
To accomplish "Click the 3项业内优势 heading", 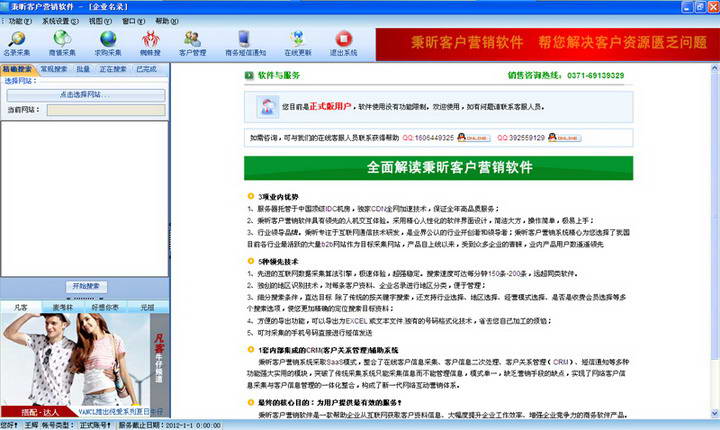I will (278, 197).
